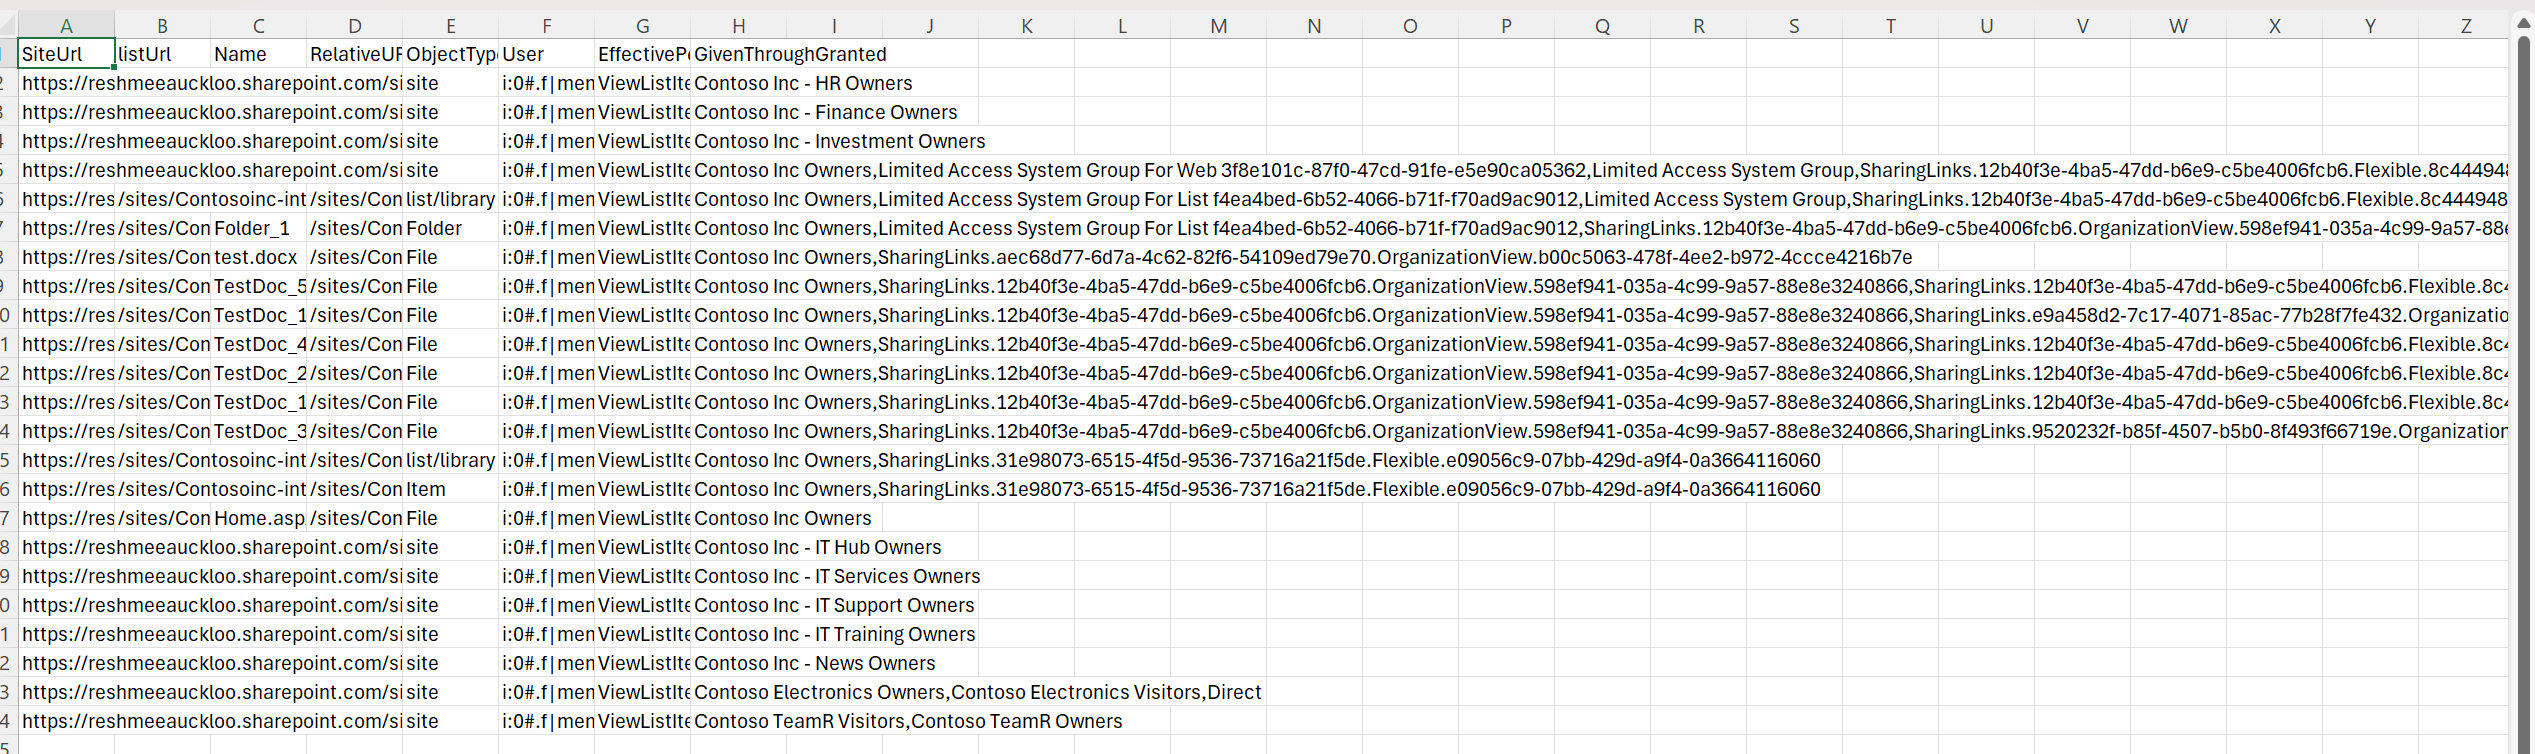
Task: Select 'site' cell in the HR Owners row
Action: click(x=450, y=83)
